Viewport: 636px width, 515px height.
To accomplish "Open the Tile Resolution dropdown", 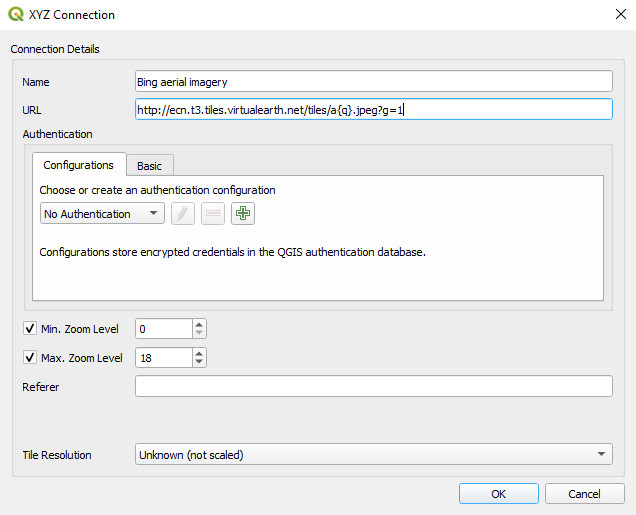I will 374,454.
